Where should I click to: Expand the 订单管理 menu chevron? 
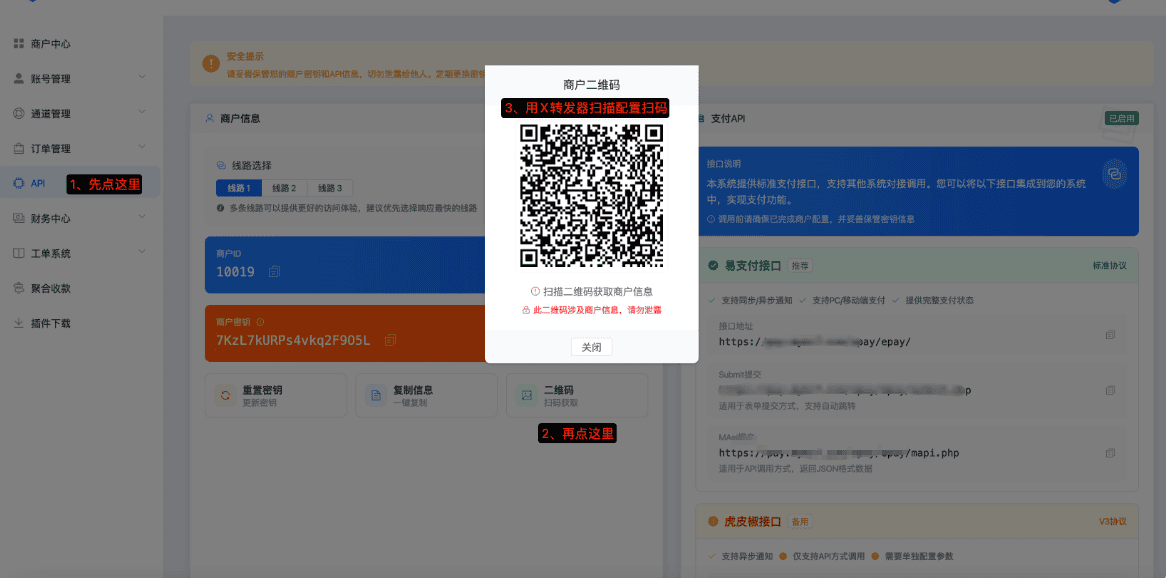coord(142,147)
